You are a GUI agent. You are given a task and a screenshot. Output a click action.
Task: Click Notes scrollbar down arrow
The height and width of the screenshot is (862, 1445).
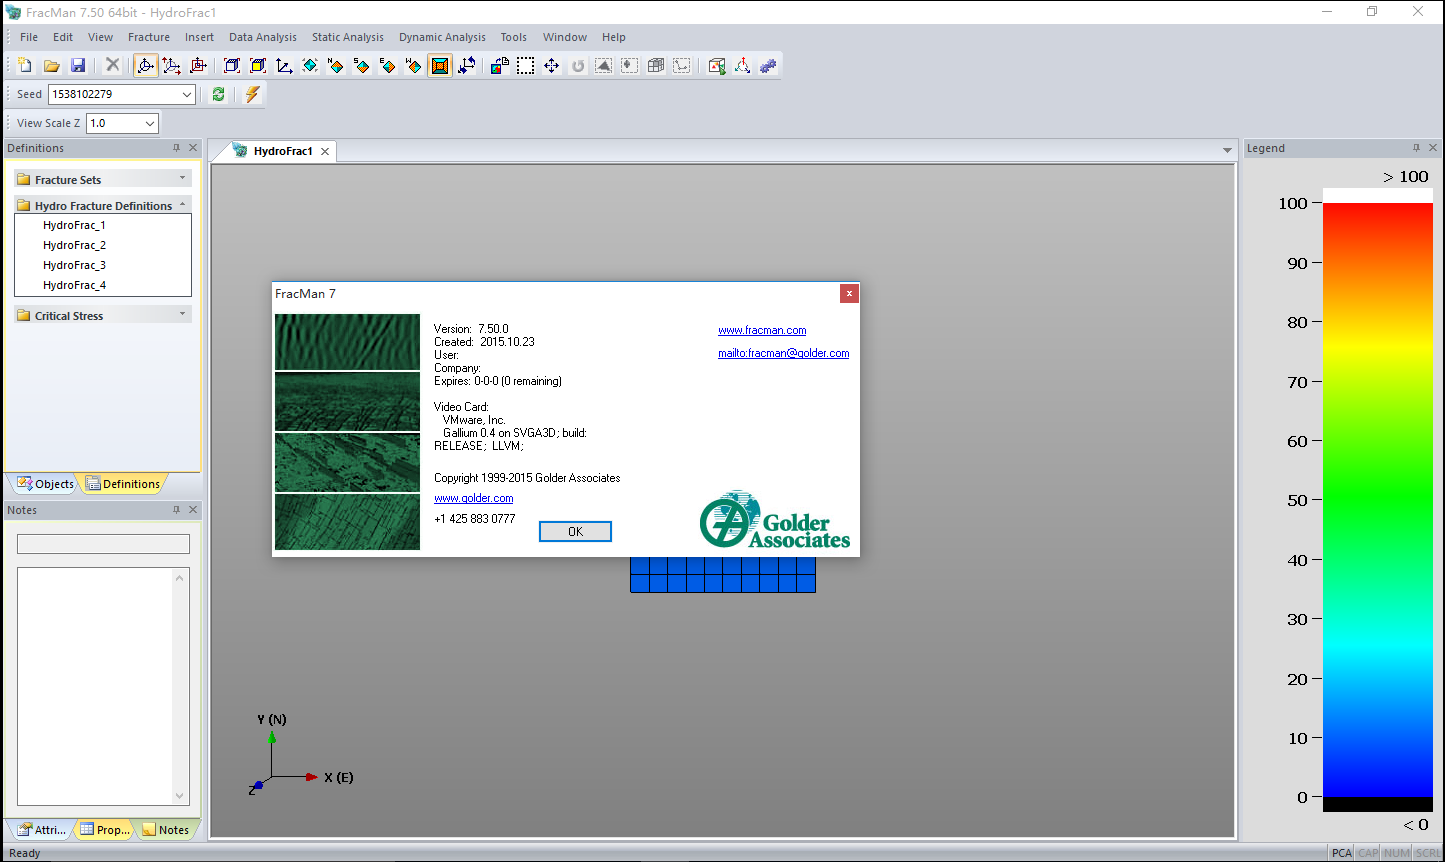coord(180,796)
